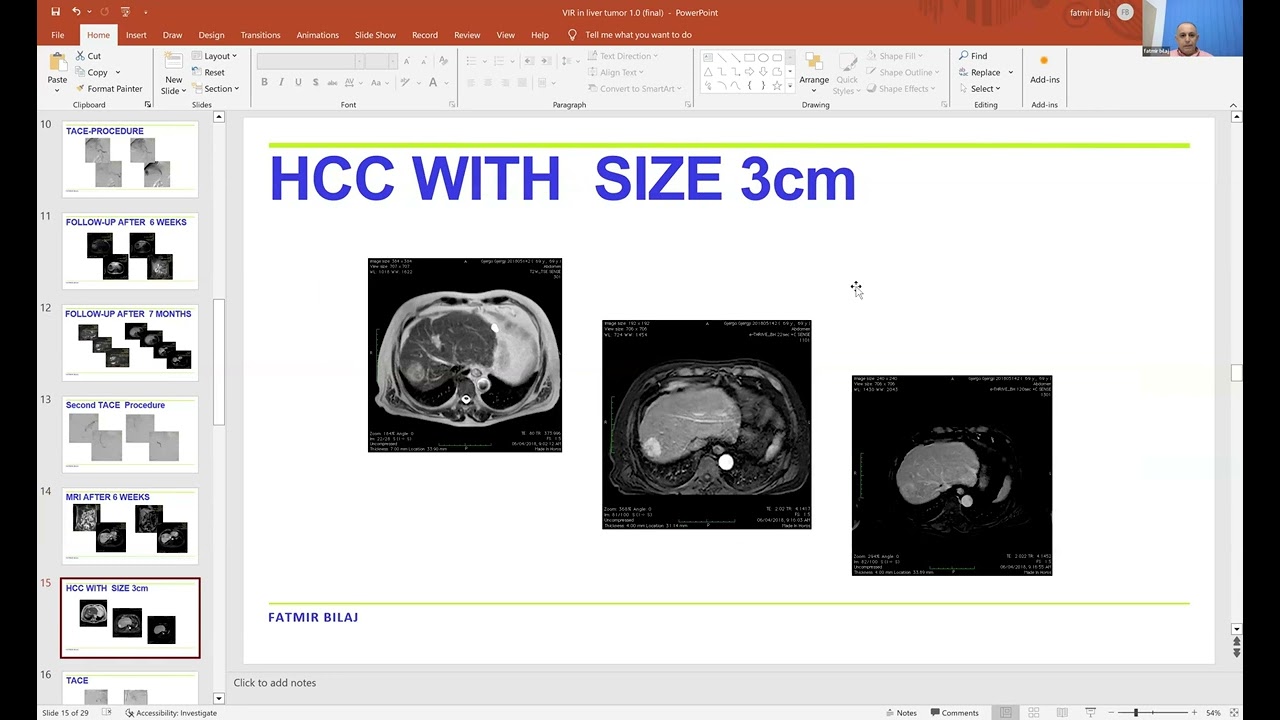
Task: Switch to the Slide Show tab
Action: pyautogui.click(x=375, y=35)
